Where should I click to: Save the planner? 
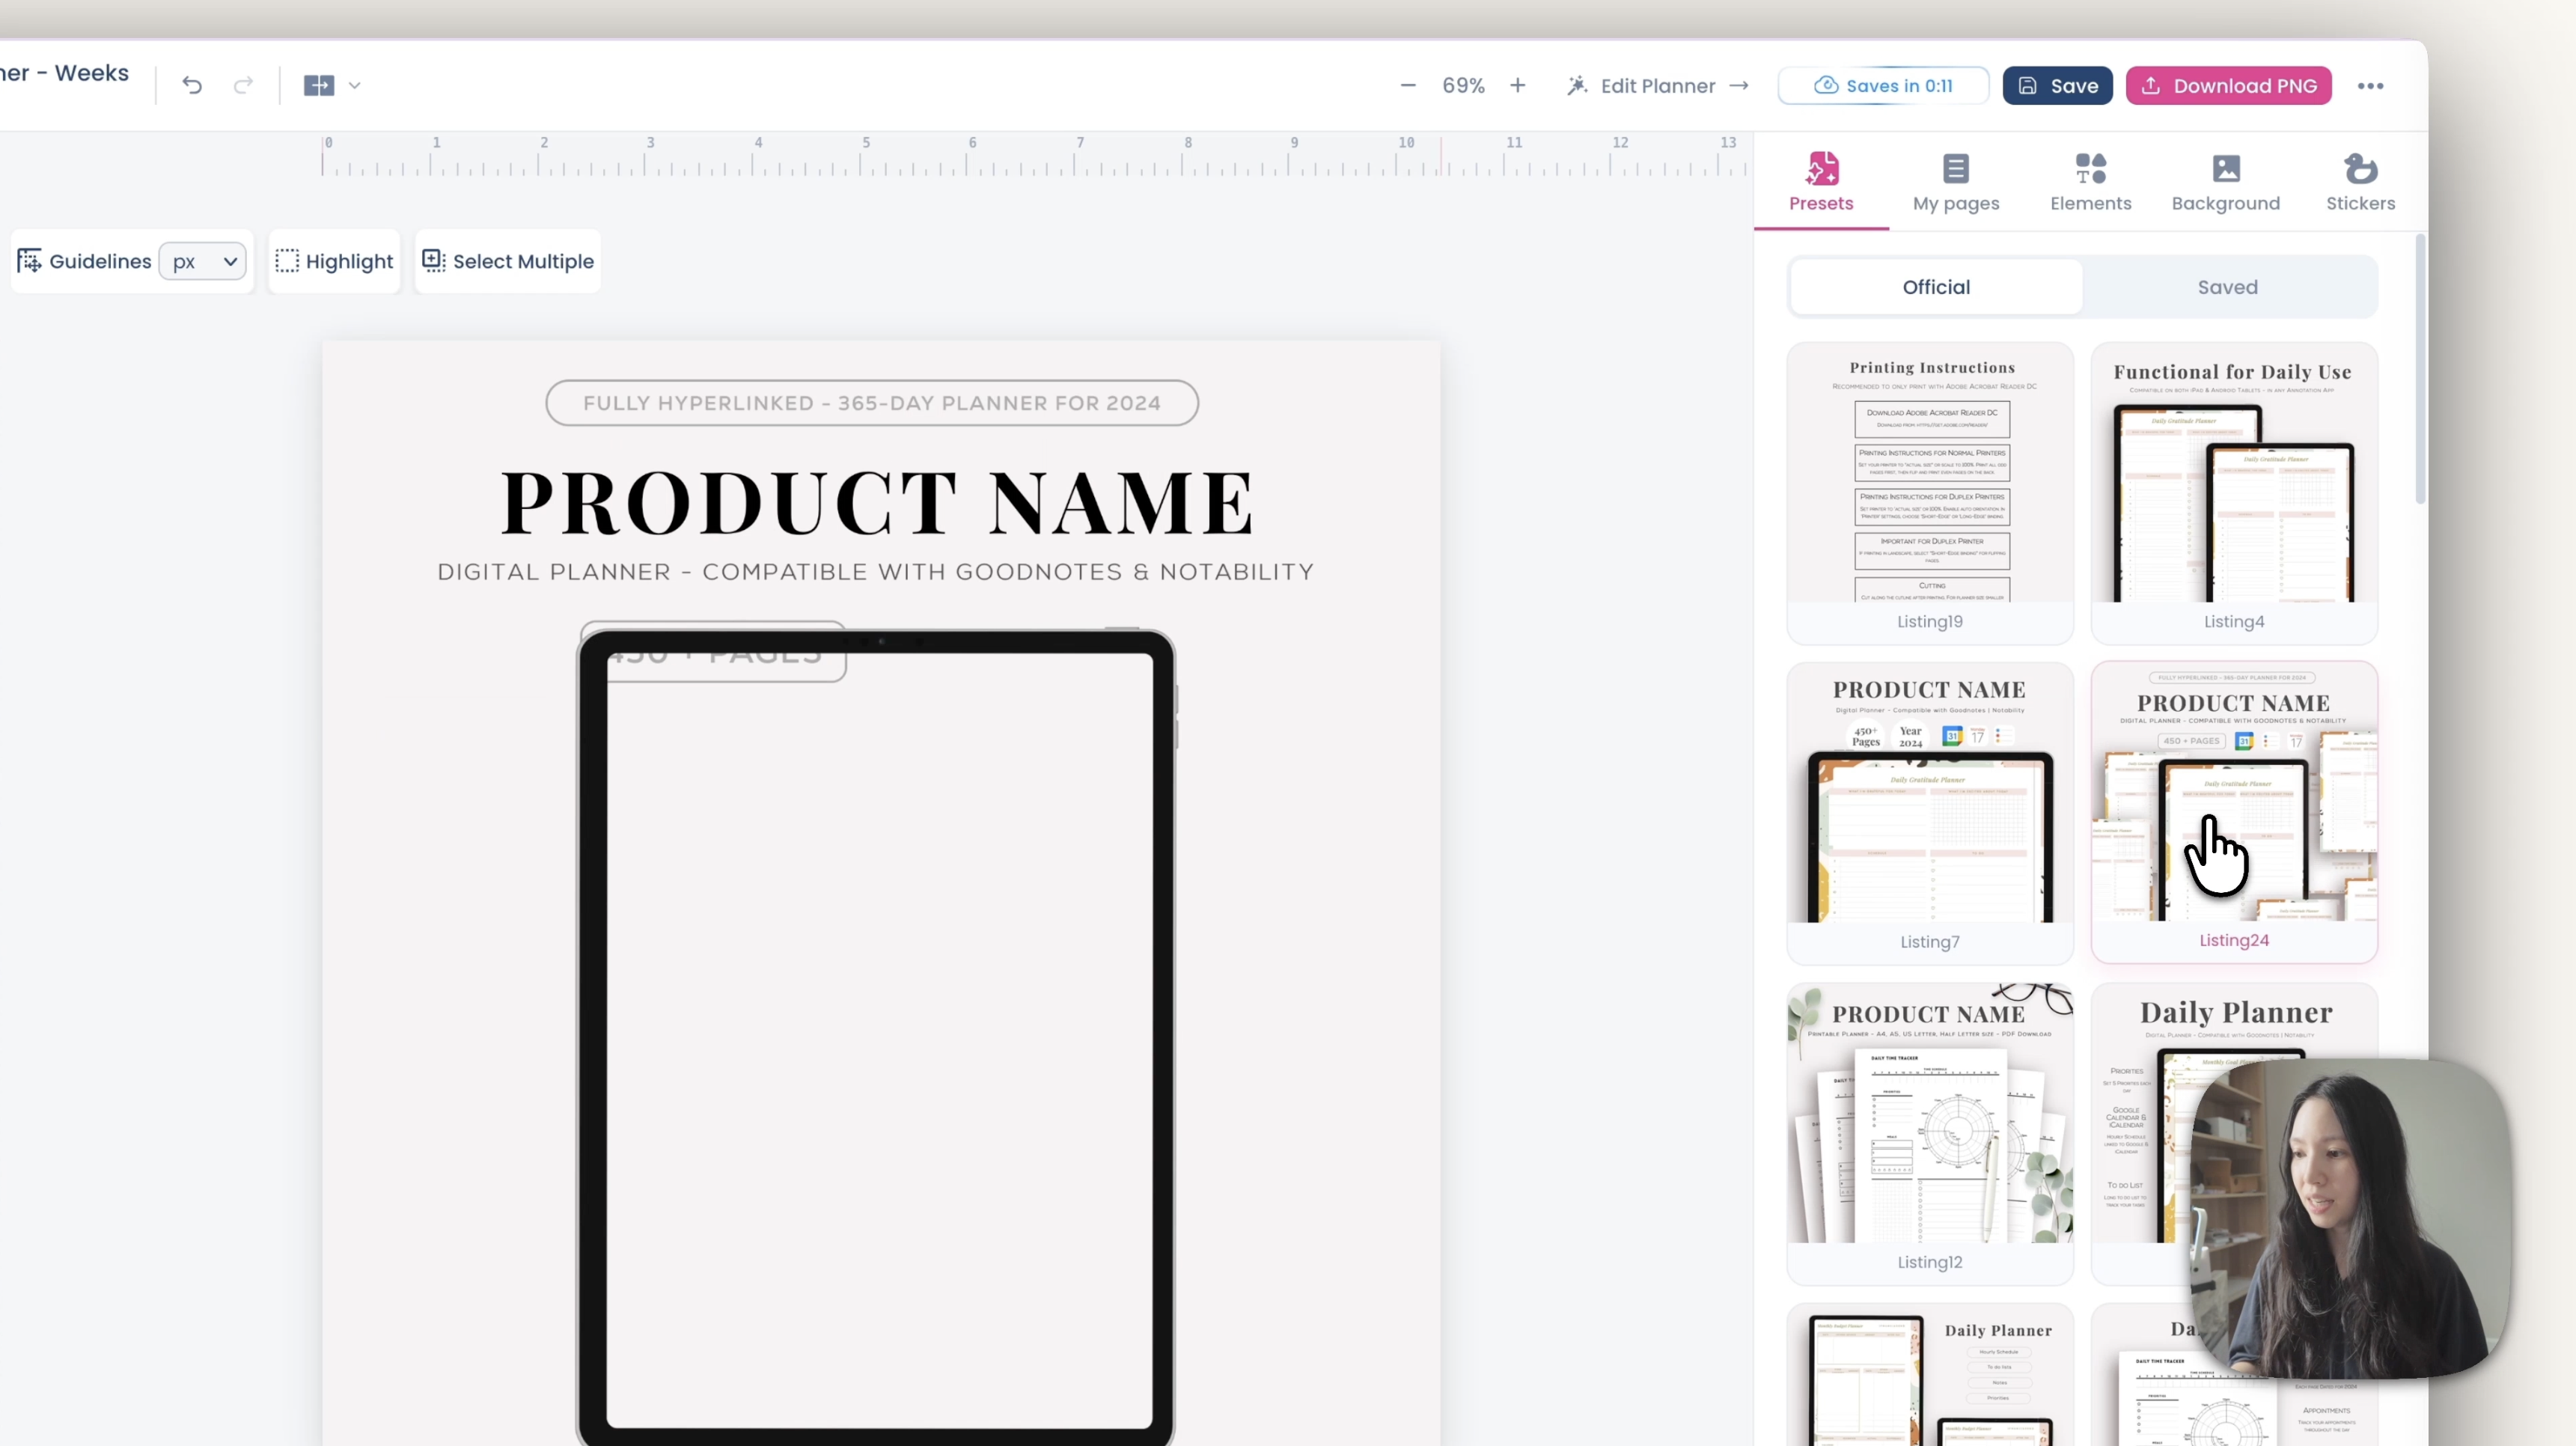pos(2057,86)
